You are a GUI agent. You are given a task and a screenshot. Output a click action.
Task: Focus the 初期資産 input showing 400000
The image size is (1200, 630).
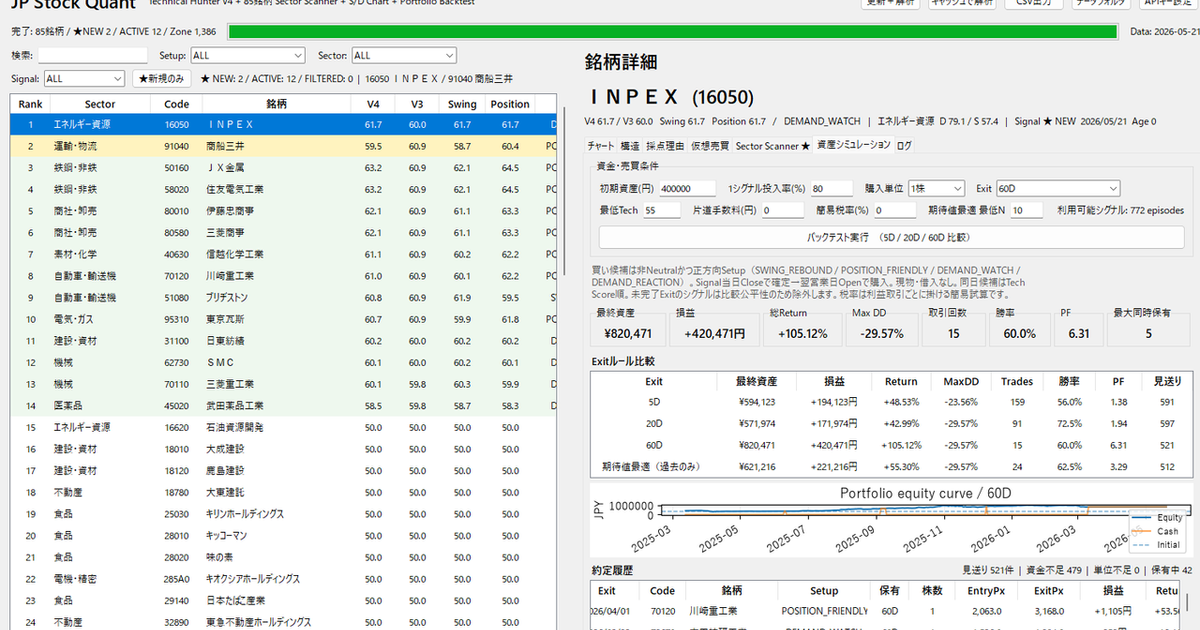click(688, 188)
